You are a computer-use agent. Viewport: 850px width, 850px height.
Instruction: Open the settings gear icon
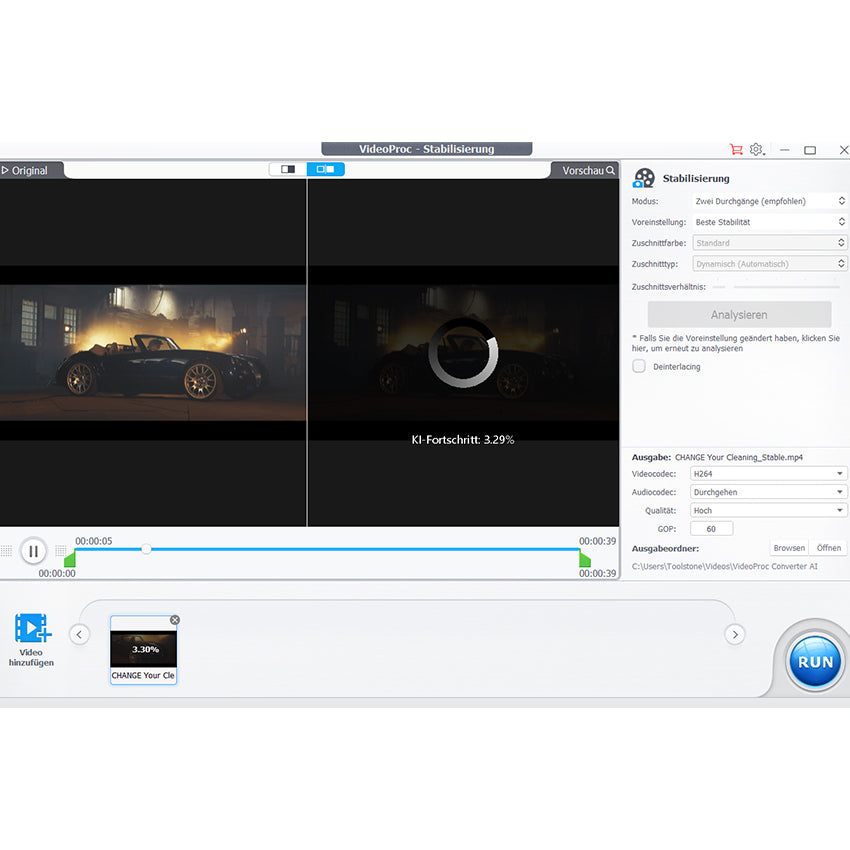coord(757,149)
